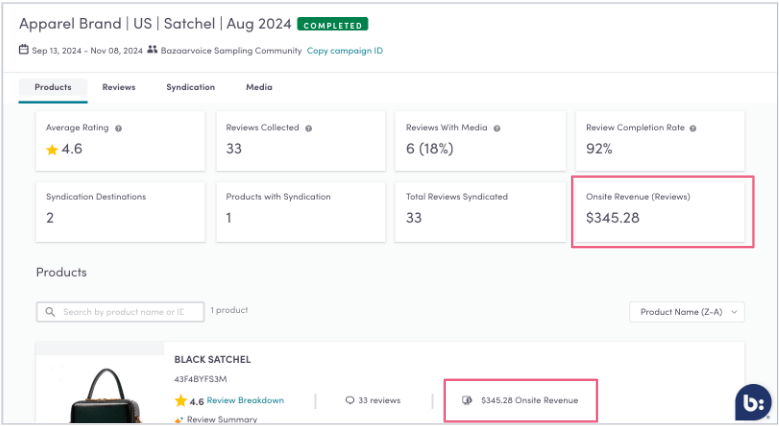Image resolution: width=779 pixels, height=426 pixels.
Task: Click the Review Summary label
Action: (x=222, y=420)
